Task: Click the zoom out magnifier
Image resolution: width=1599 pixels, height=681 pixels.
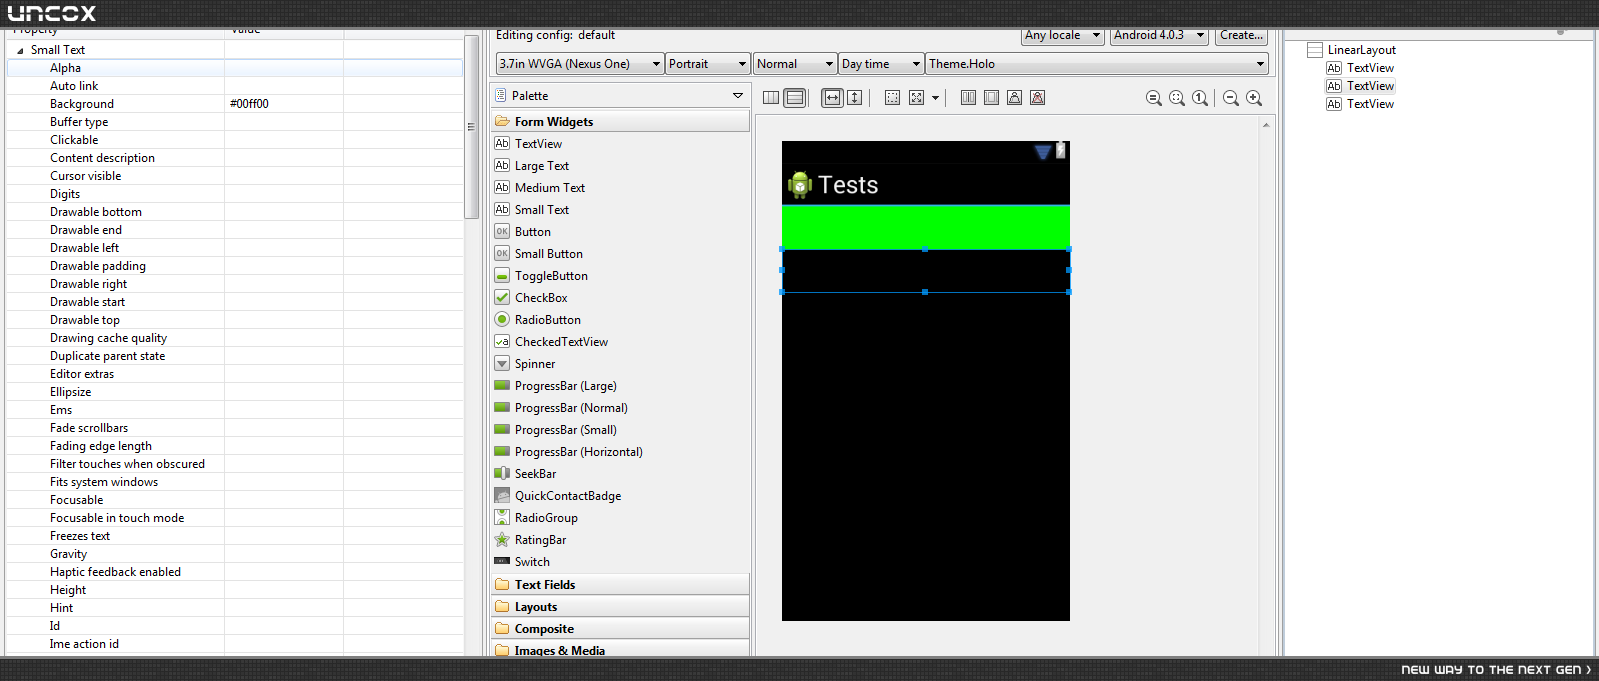Action: point(1231,98)
